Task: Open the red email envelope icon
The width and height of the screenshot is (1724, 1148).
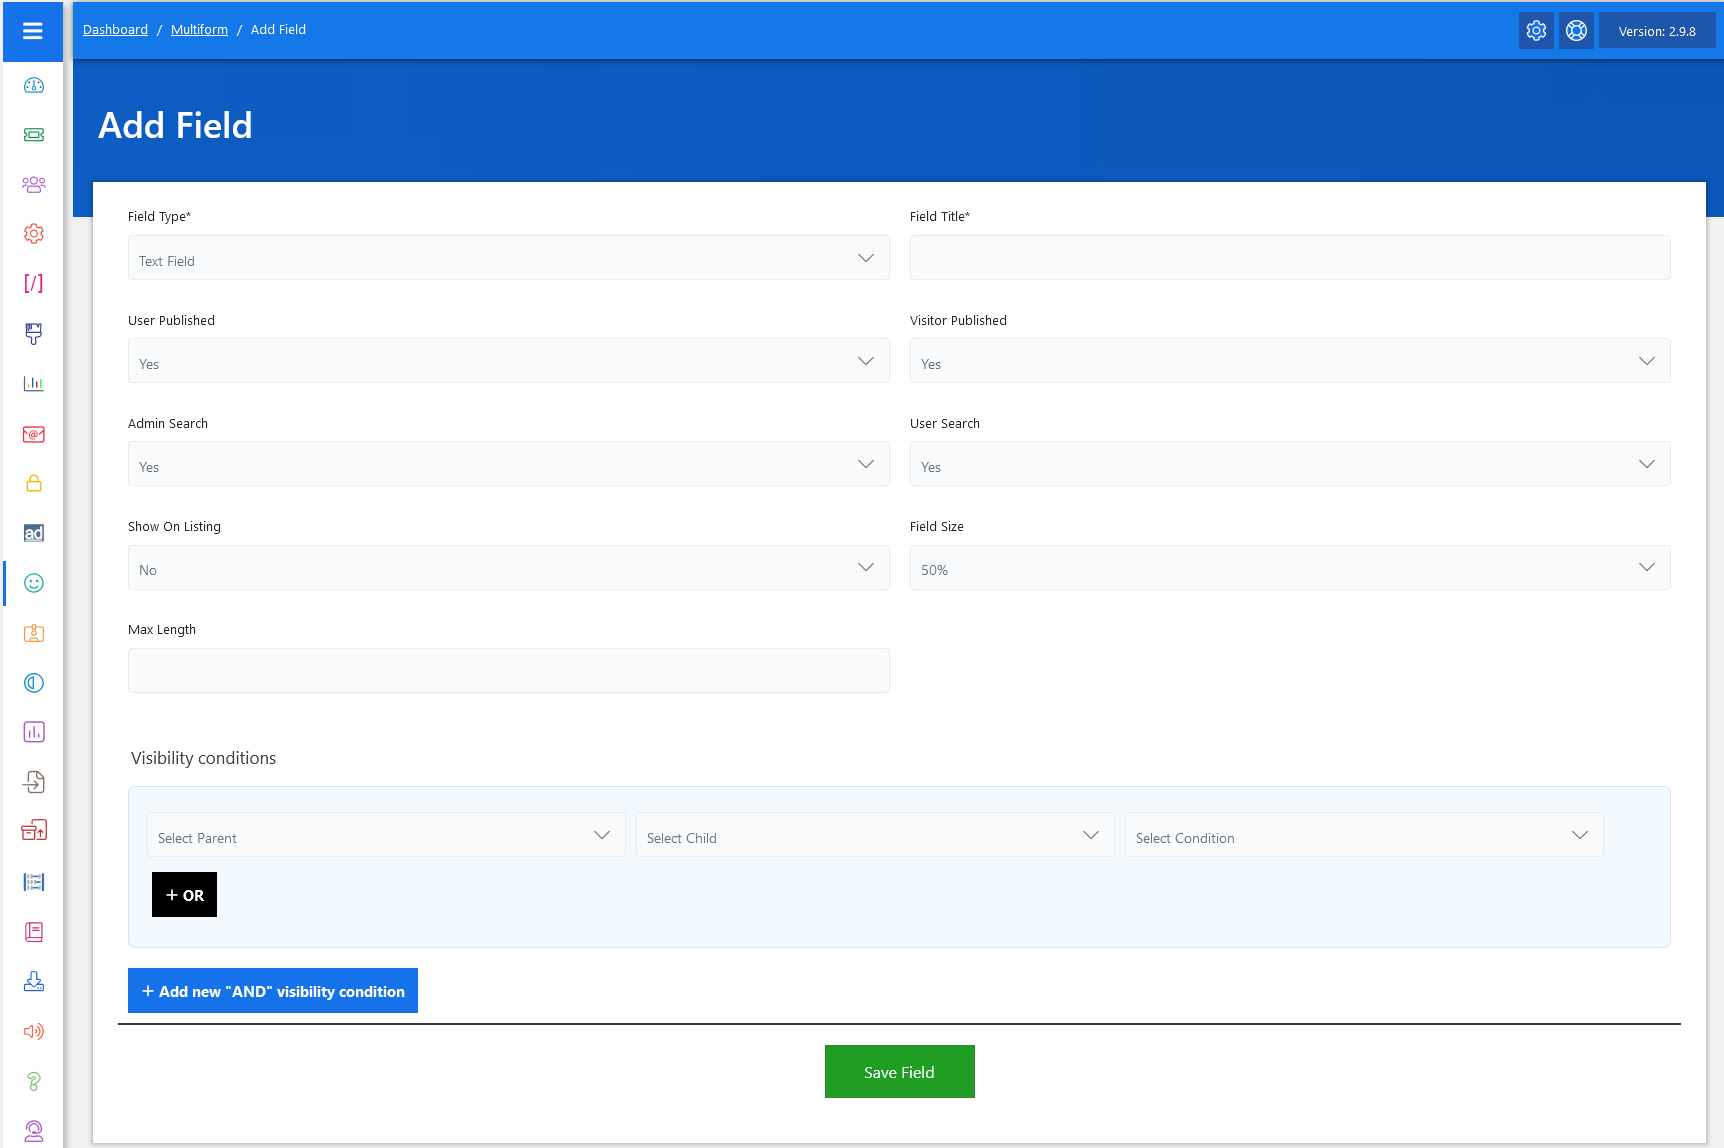Action: (x=34, y=434)
